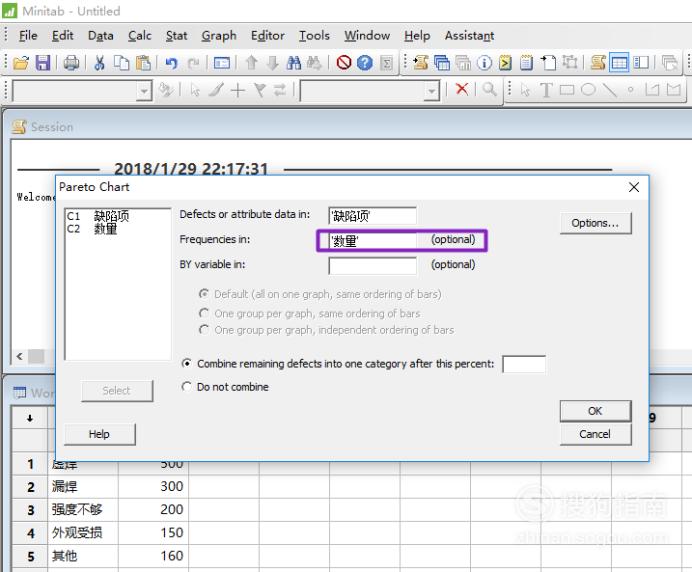Click the Edit Last Dialog icon
Image resolution: width=692 pixels, height=572 pixels.
pos(222,63)
